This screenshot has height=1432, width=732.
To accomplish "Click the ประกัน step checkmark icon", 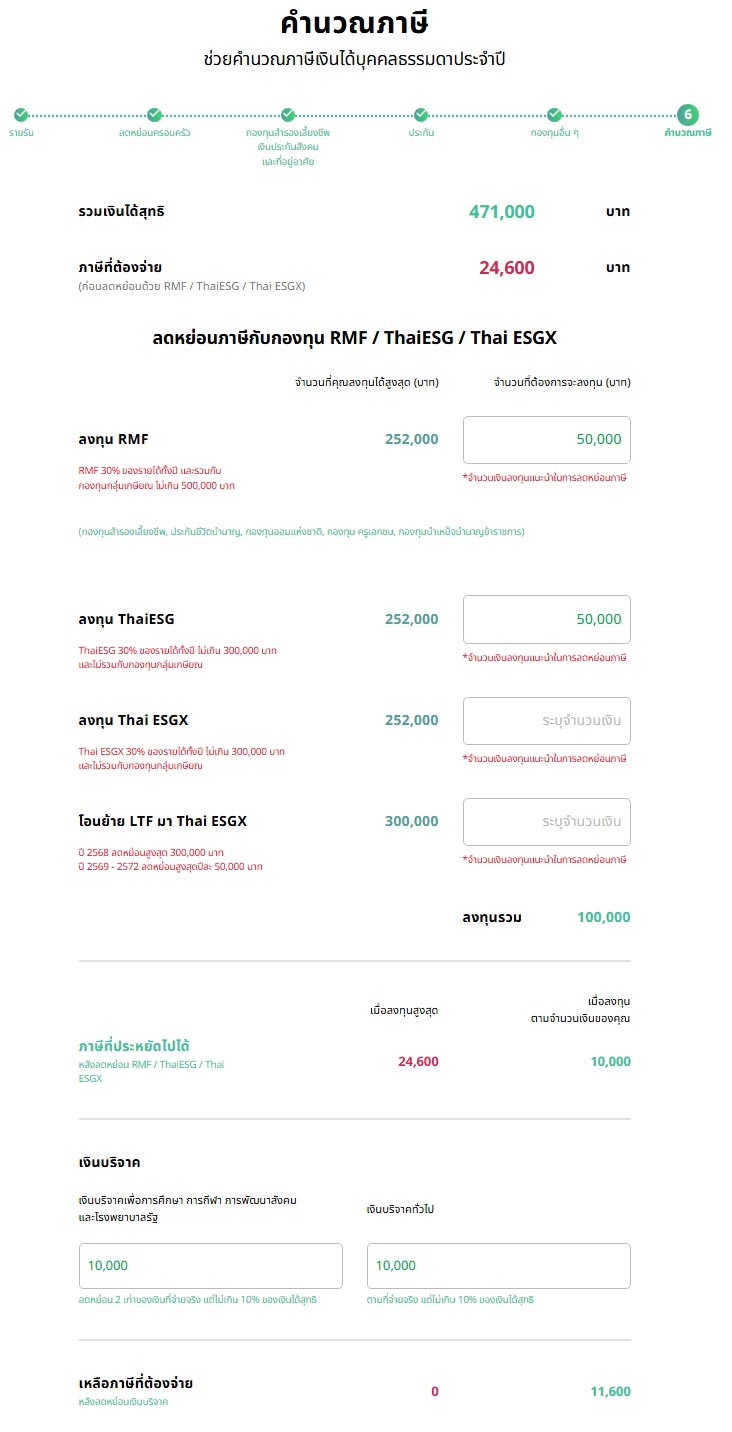I will 421,115.
